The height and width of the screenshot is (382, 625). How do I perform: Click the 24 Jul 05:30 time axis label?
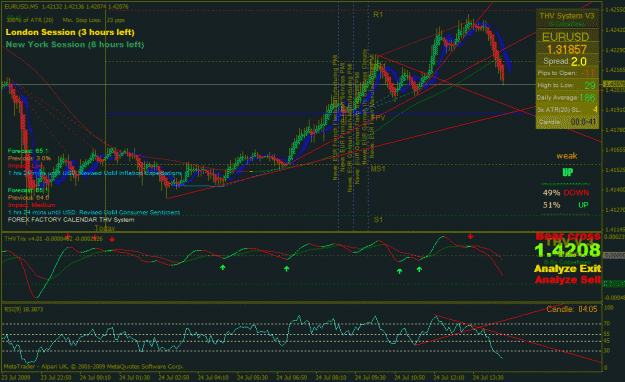[253, 377]
